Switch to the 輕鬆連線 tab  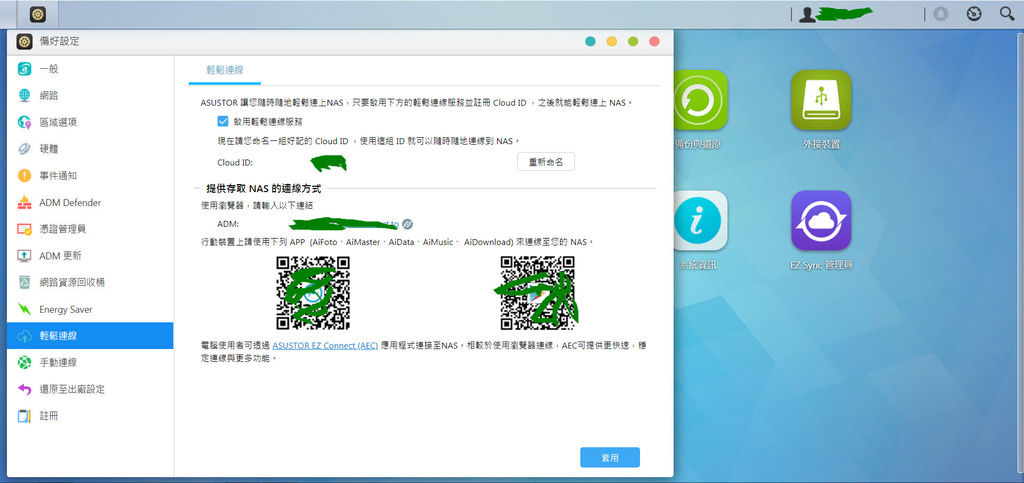(x=225, y=70)
